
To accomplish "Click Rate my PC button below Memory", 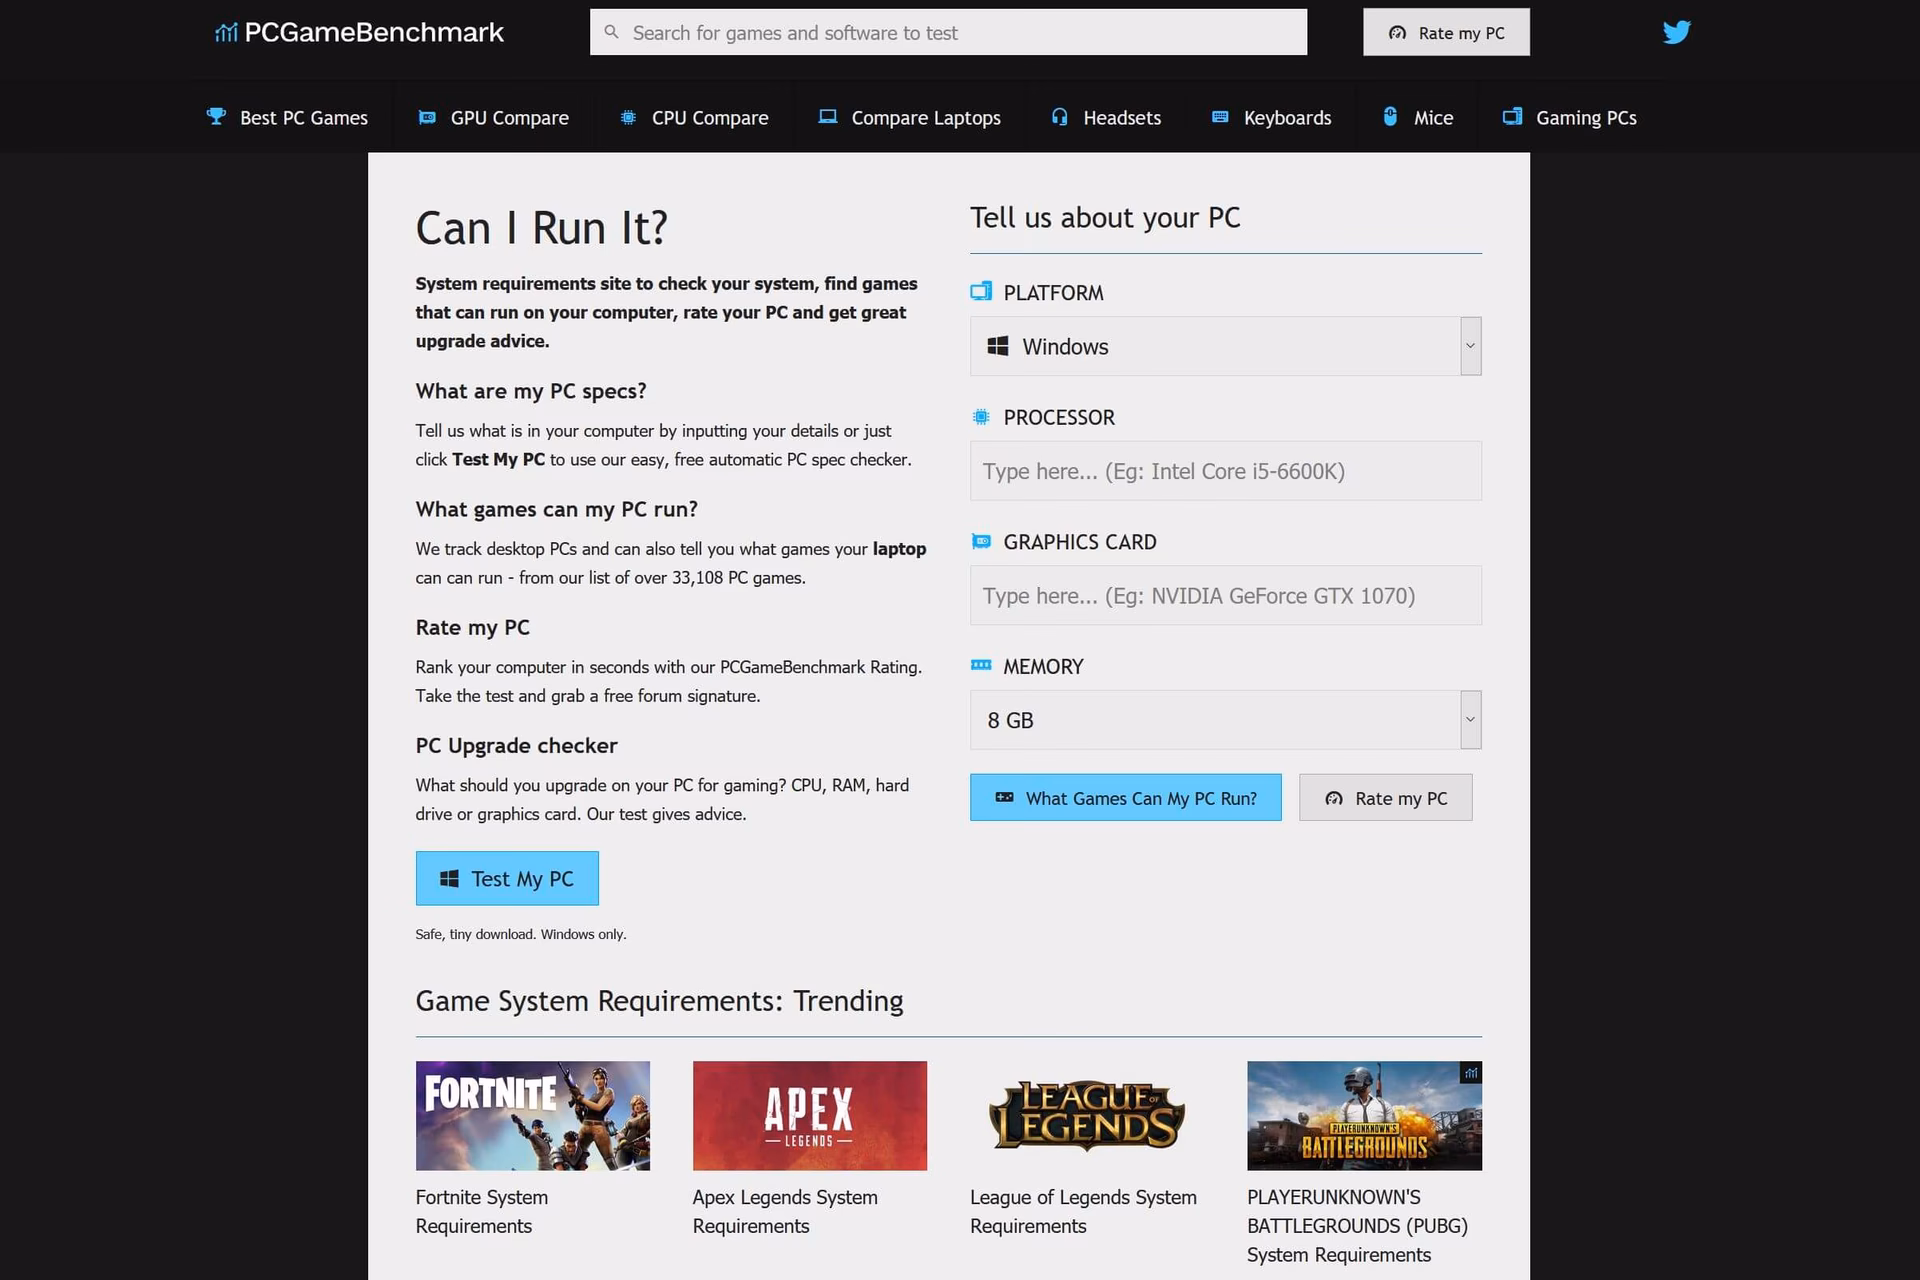I will (1385, 797).
